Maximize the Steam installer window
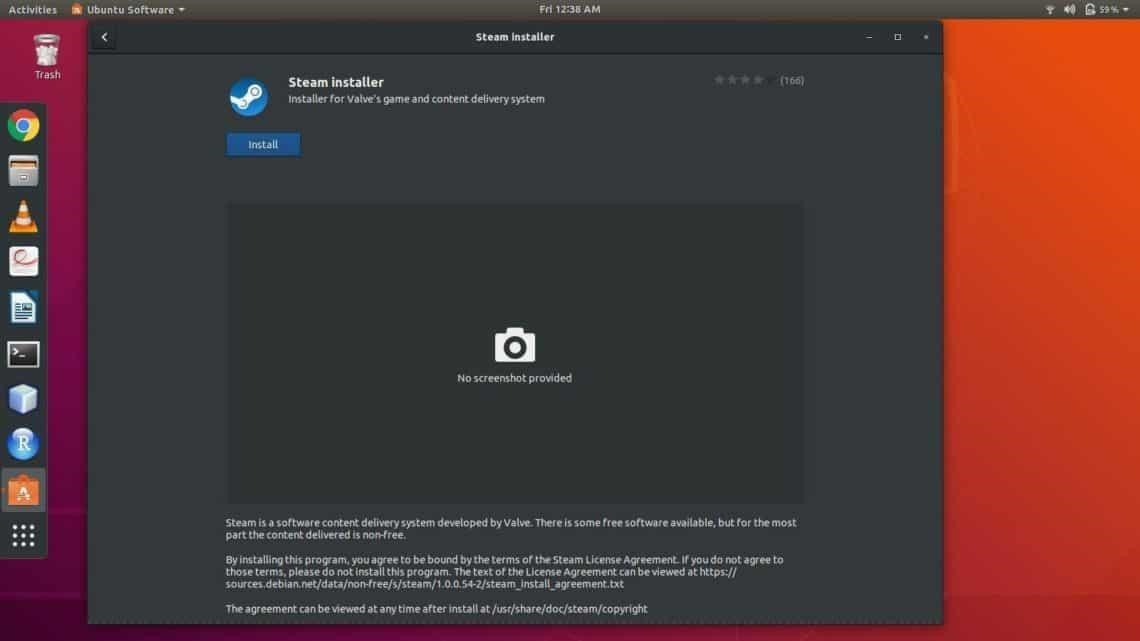Viewport: 1140px width, 641px height. tap(898, 37)
